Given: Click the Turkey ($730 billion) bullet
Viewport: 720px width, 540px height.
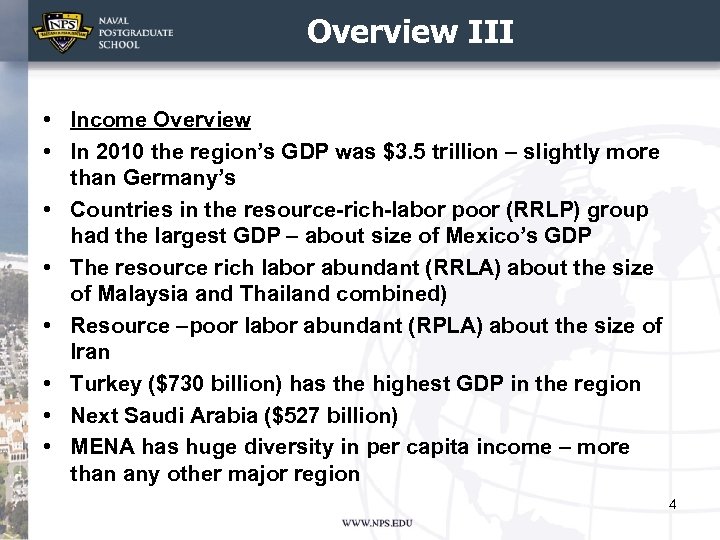Looking at the screenshot, I should [x=355, y=384].
